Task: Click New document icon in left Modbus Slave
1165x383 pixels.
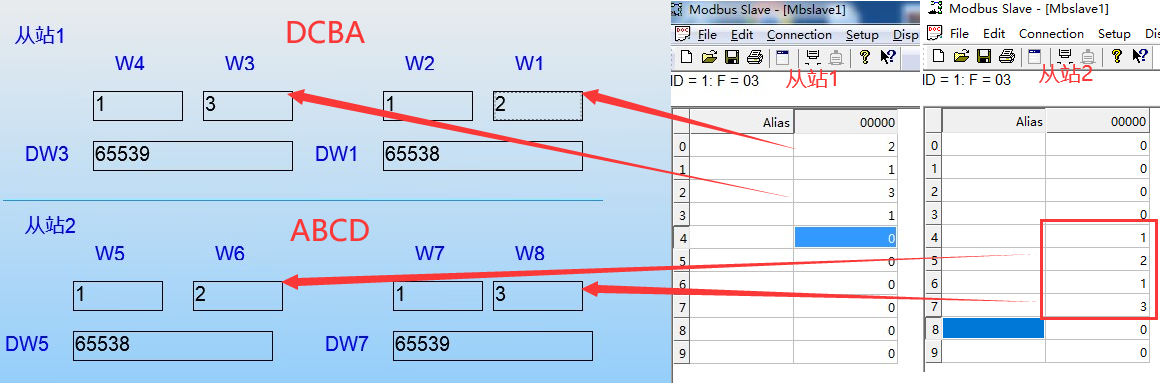Action: (687, 57)
